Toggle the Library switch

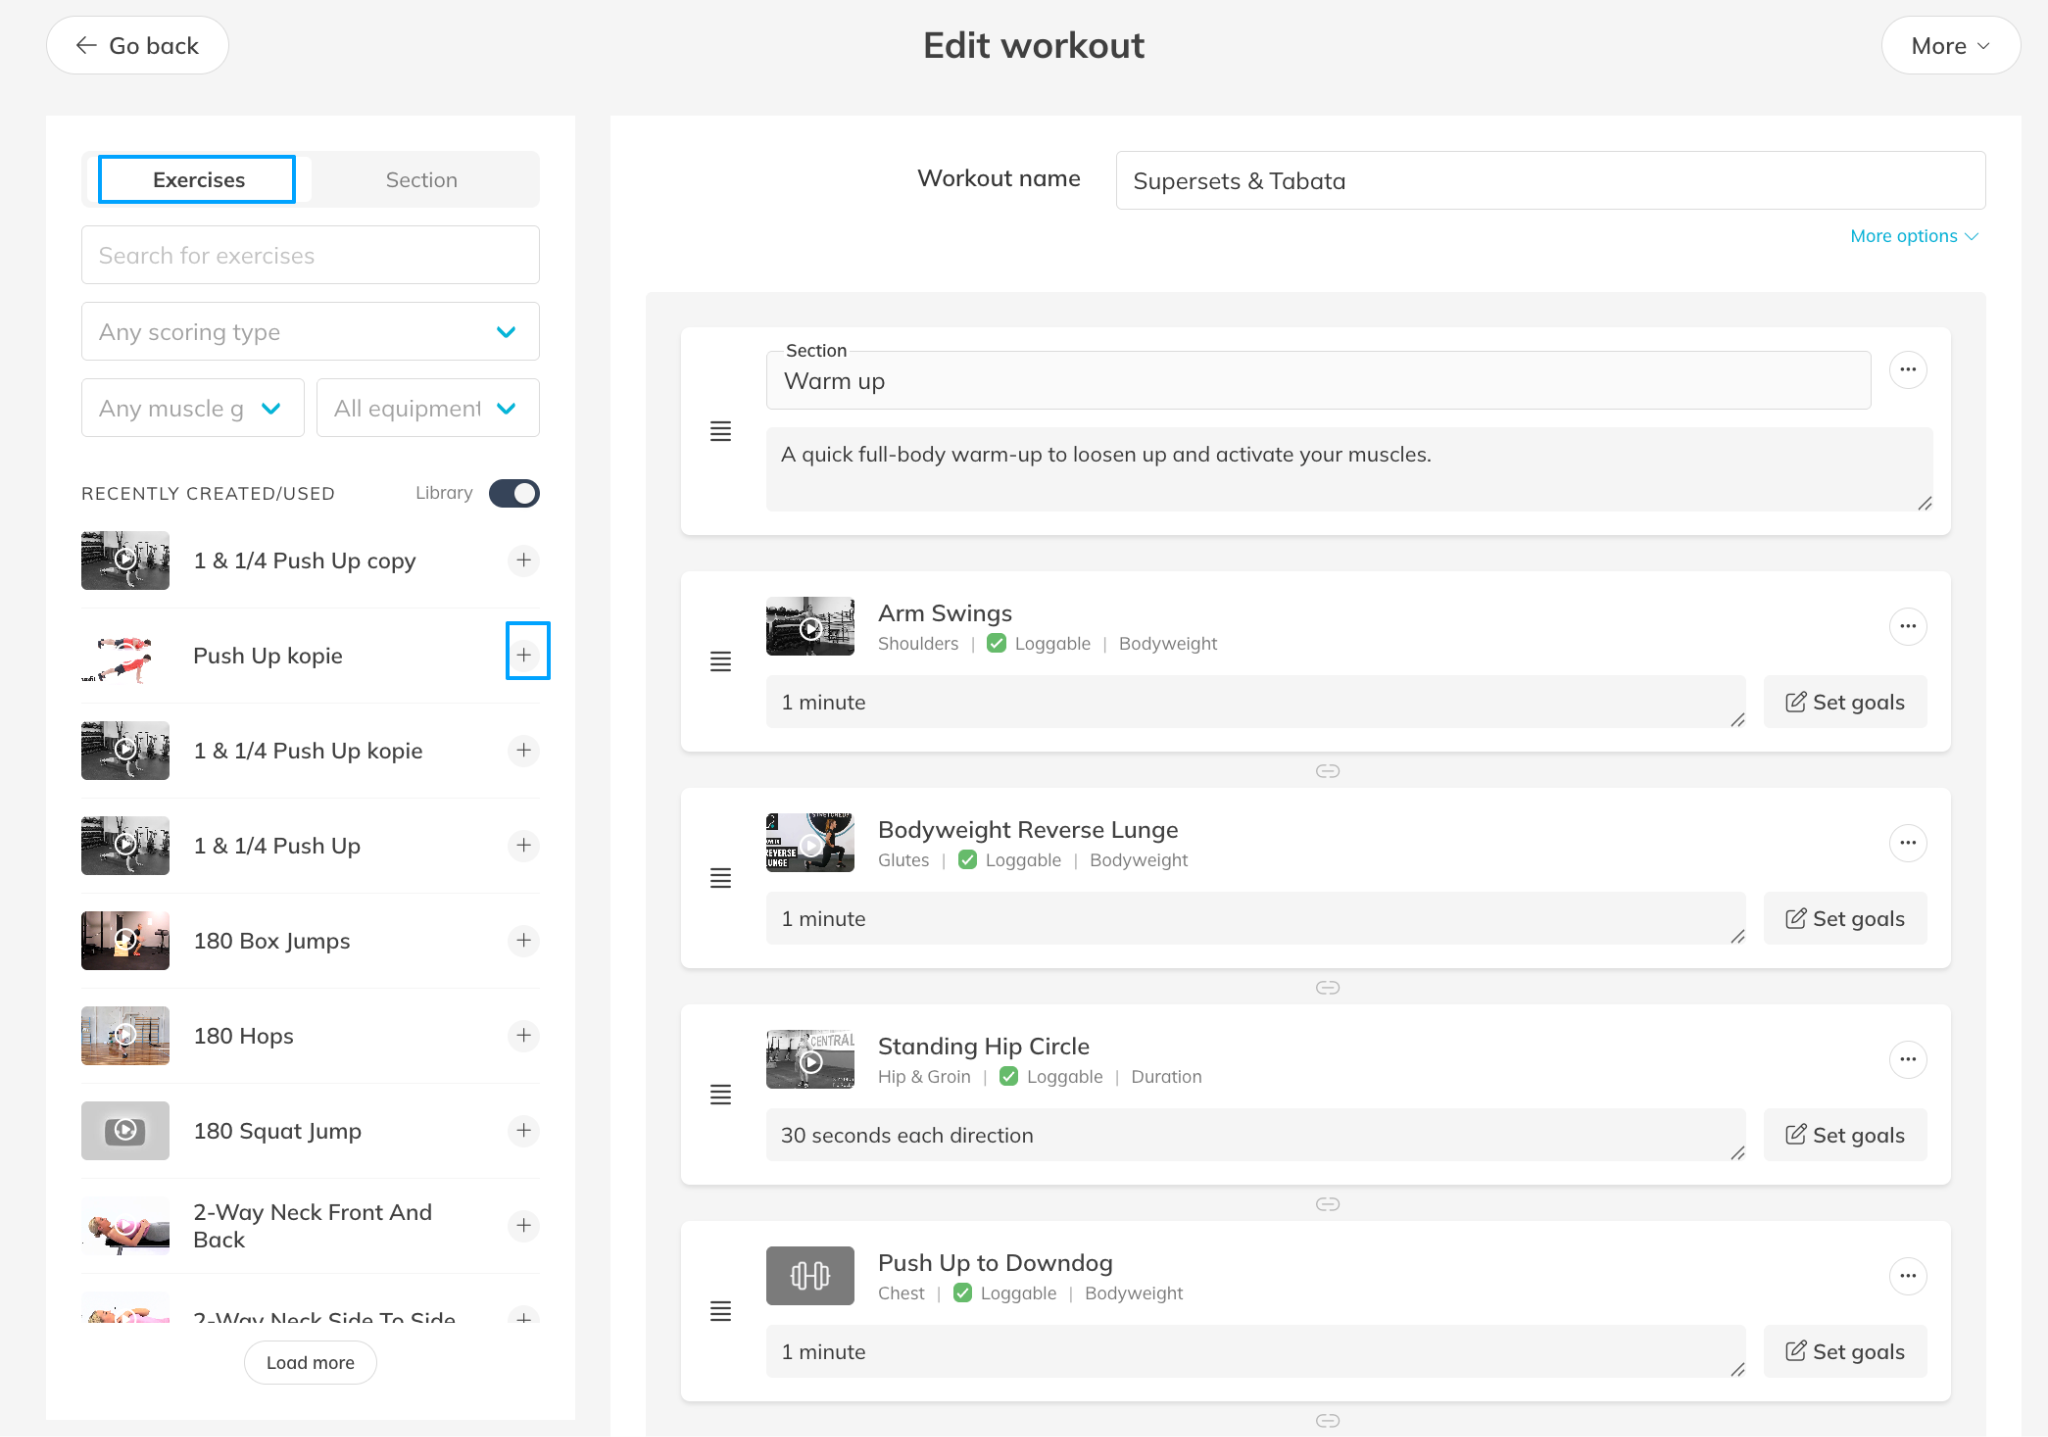[514, 493]
